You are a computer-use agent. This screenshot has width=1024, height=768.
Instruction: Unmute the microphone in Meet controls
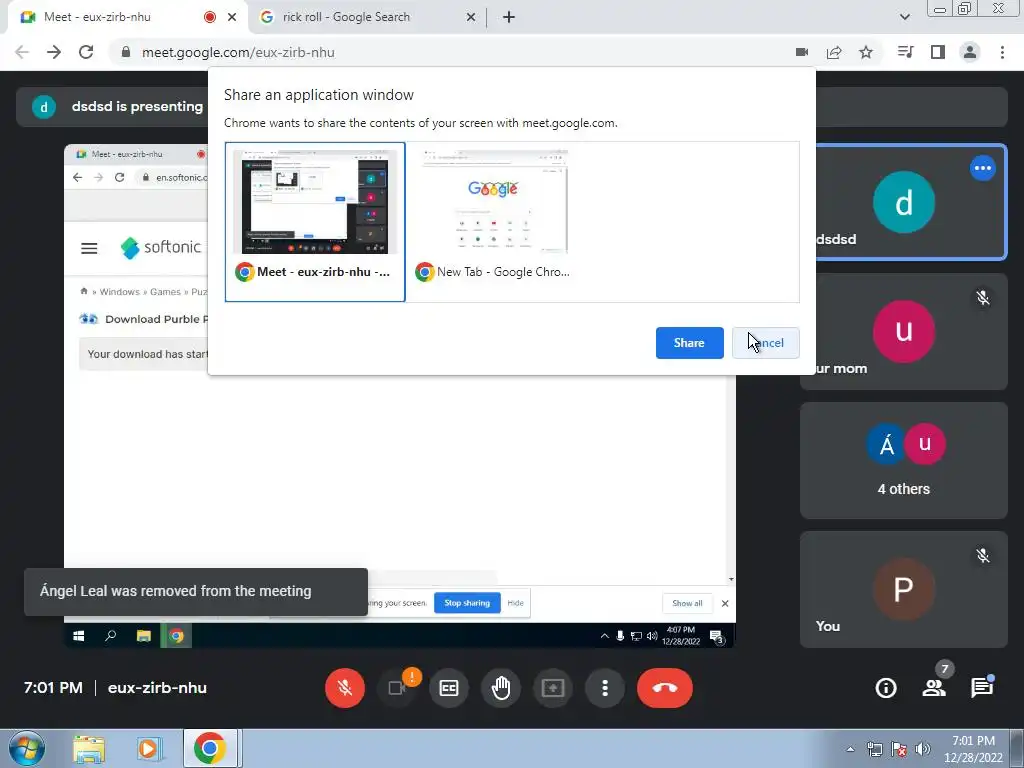(x=345, y=688)
